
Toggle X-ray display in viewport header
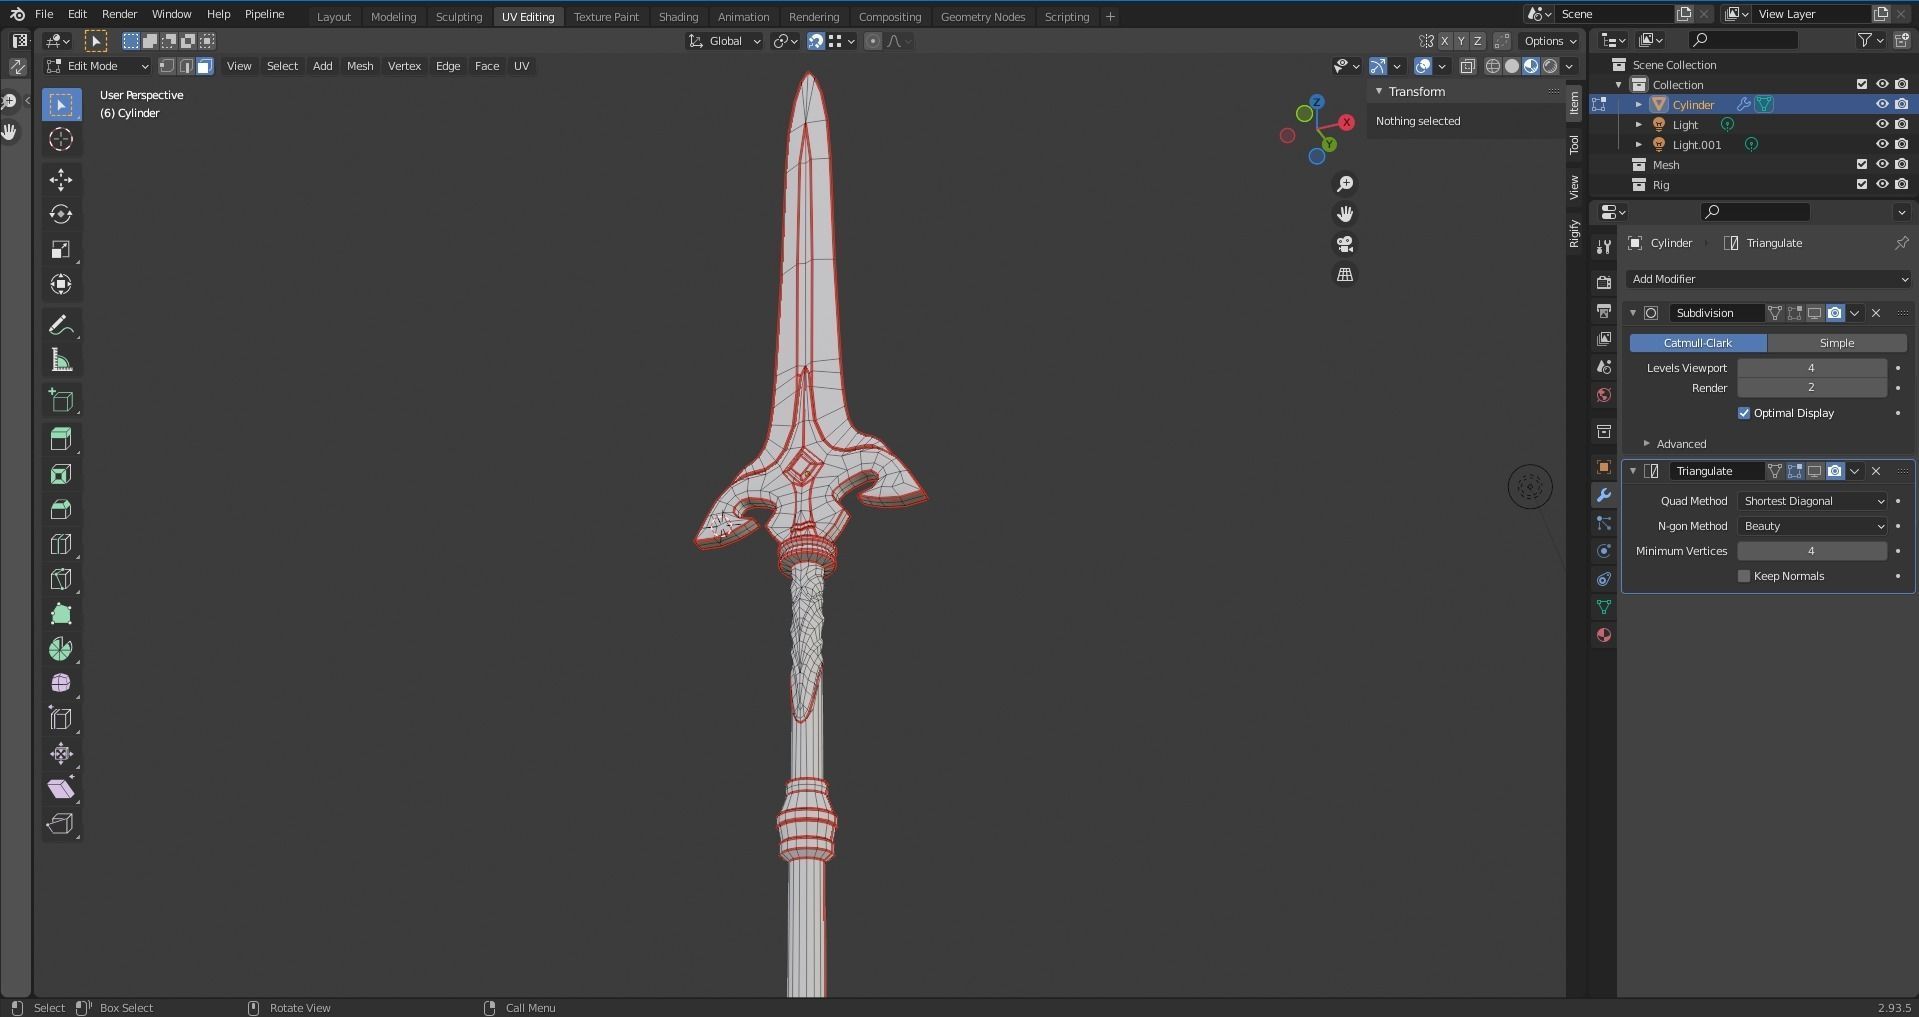(1467, 66)
